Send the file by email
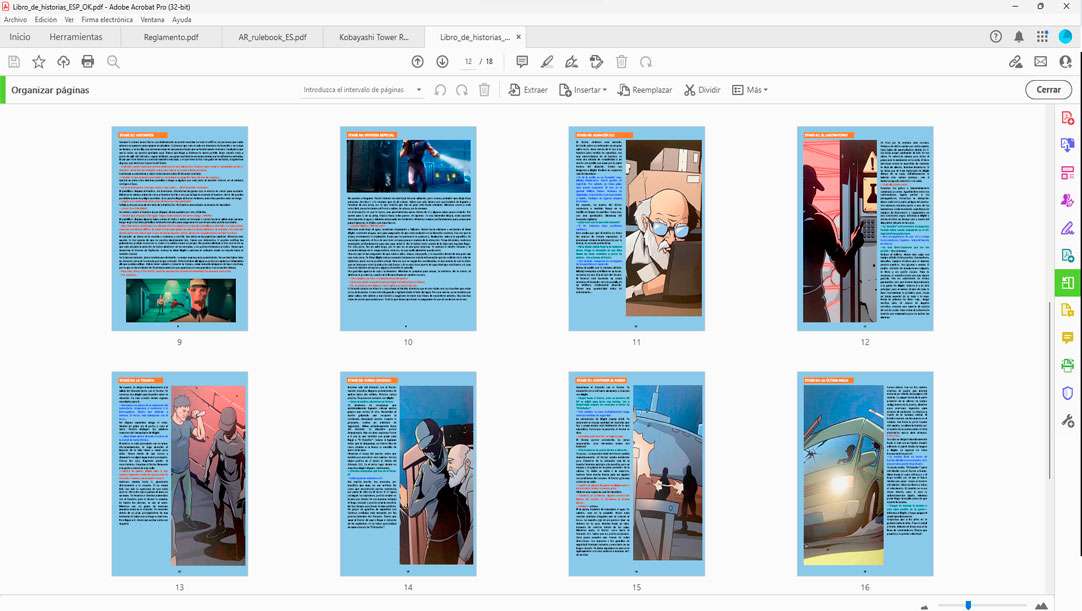1082x611 pixels. click(1041, 62)
